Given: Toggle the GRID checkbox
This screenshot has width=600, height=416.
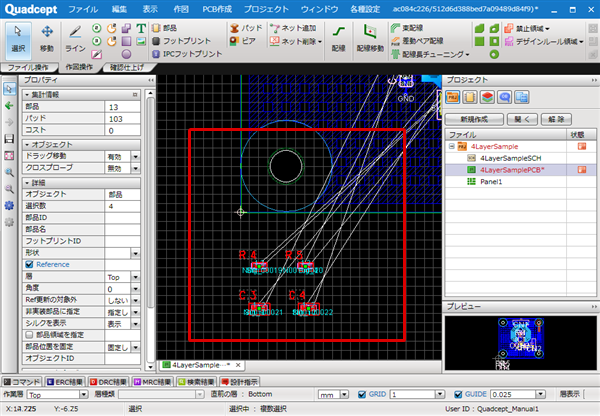Looking at the screenshot, I should point(362,394).
